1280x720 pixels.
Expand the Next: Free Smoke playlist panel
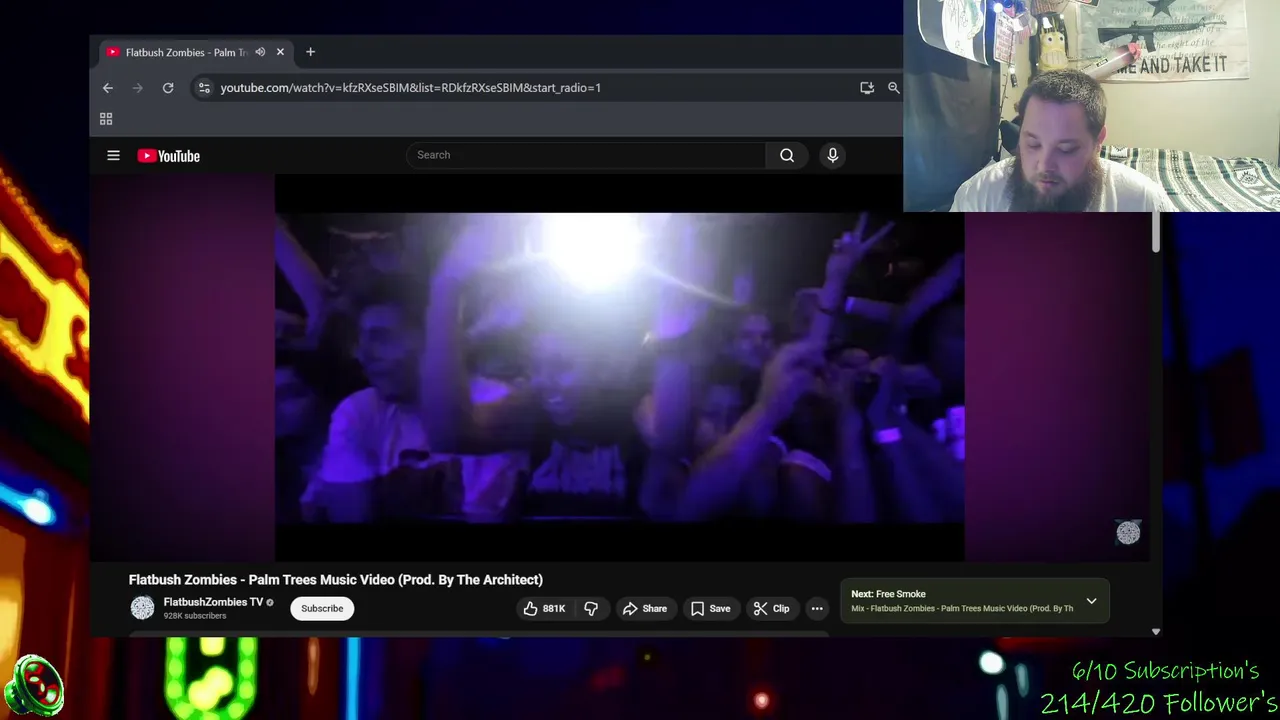(1091, 601)
